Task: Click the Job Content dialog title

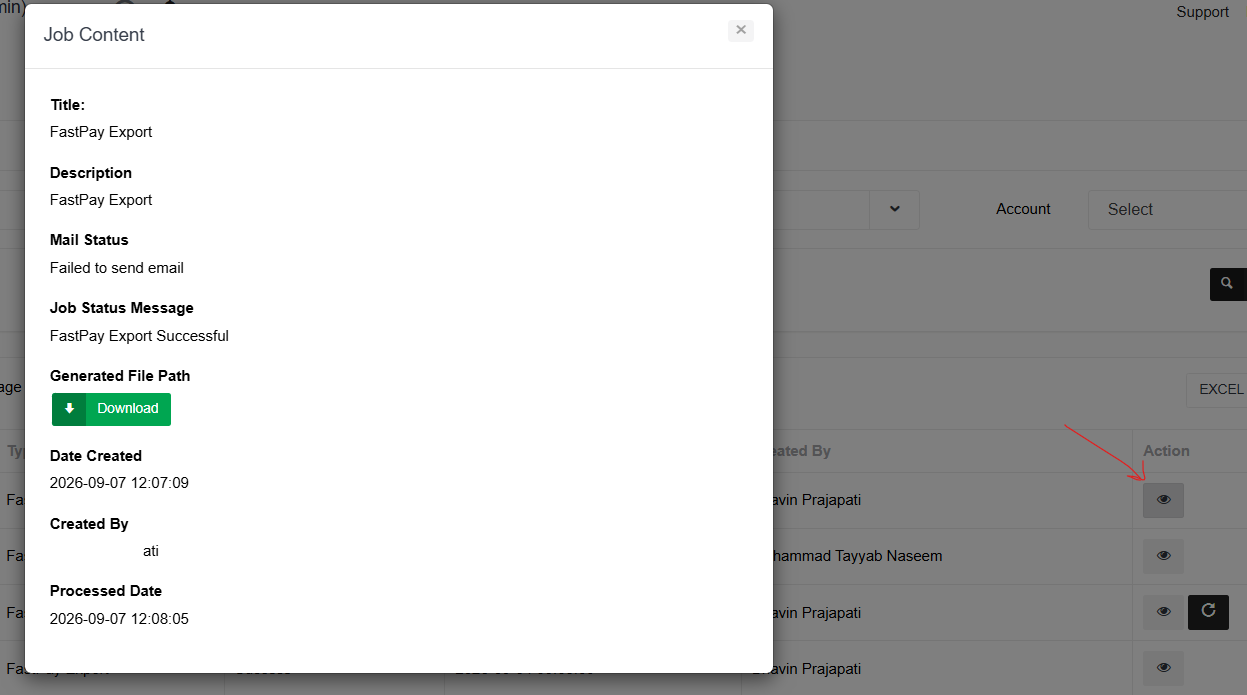Action: click(x=94, y=34)
